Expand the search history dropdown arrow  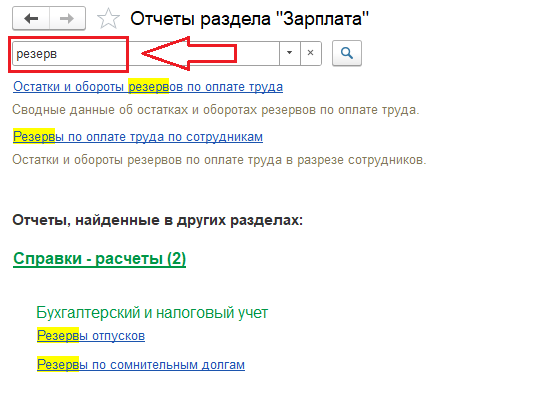(x=289, y=53)
